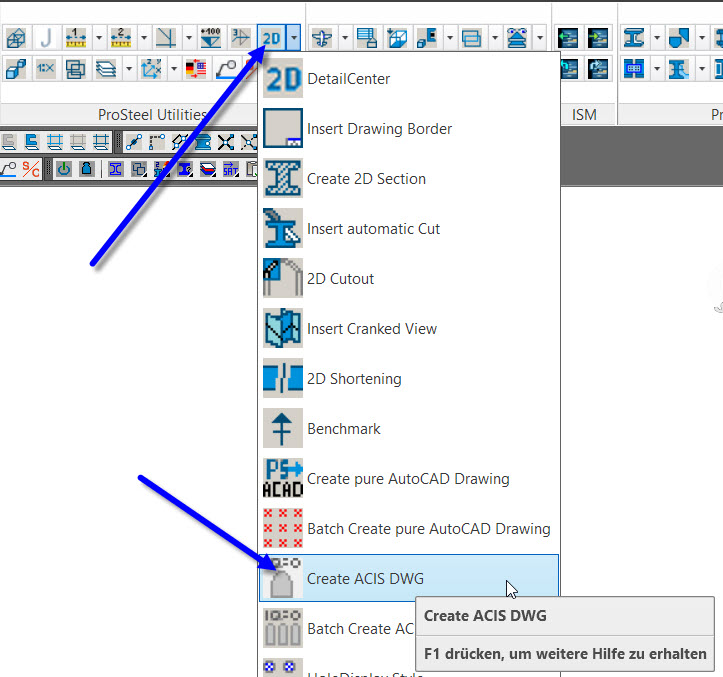Open dropdown beside stacked layers icon

(x=129, y=69)
